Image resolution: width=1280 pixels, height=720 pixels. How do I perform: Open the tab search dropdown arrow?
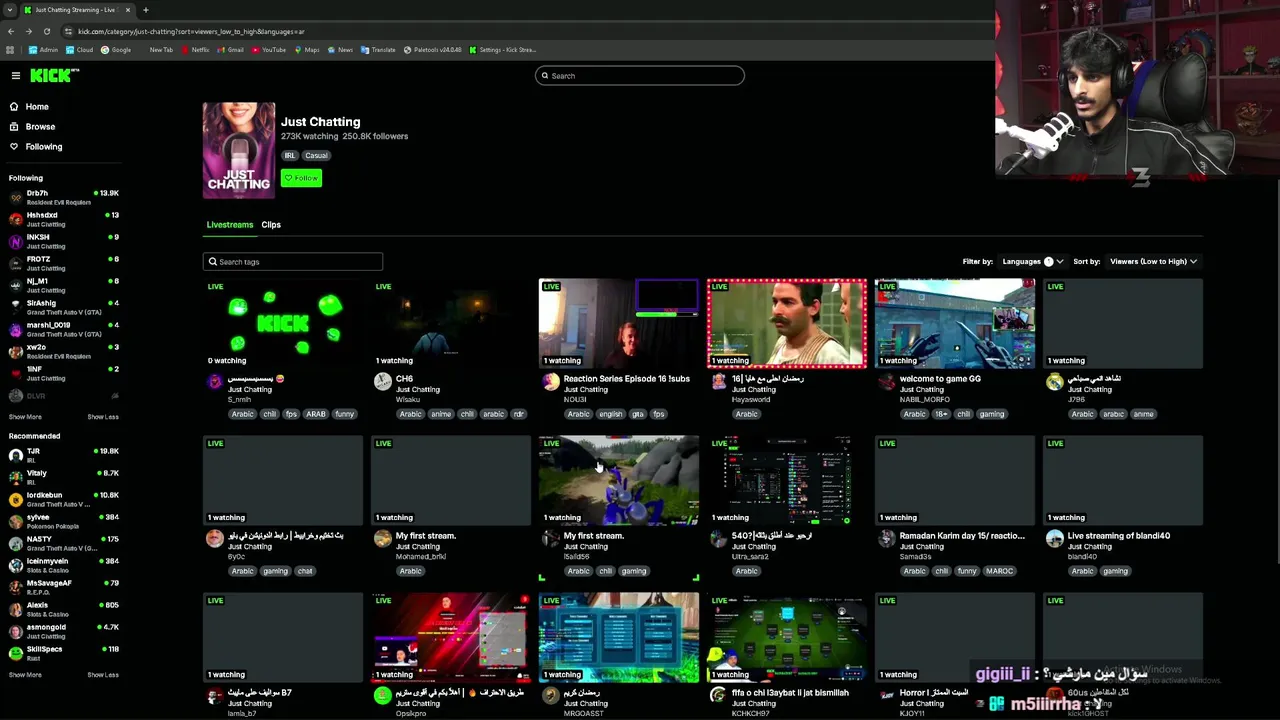(x=9, y=10)
